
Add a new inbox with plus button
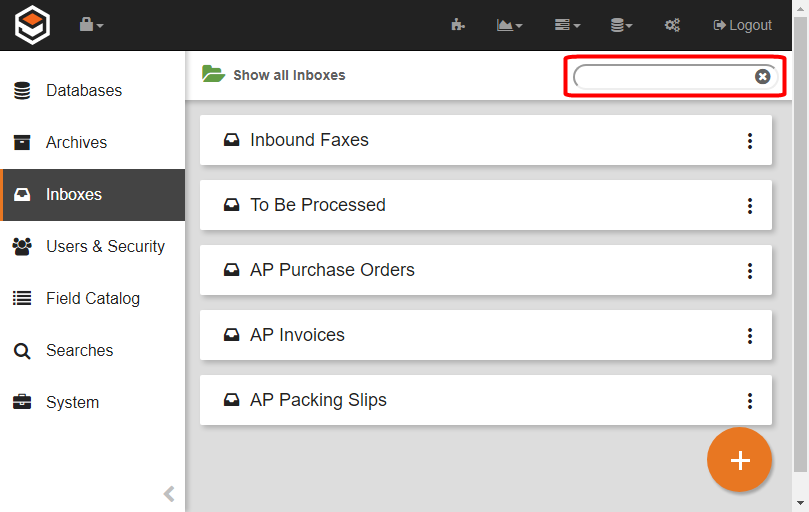pos(739,461)
